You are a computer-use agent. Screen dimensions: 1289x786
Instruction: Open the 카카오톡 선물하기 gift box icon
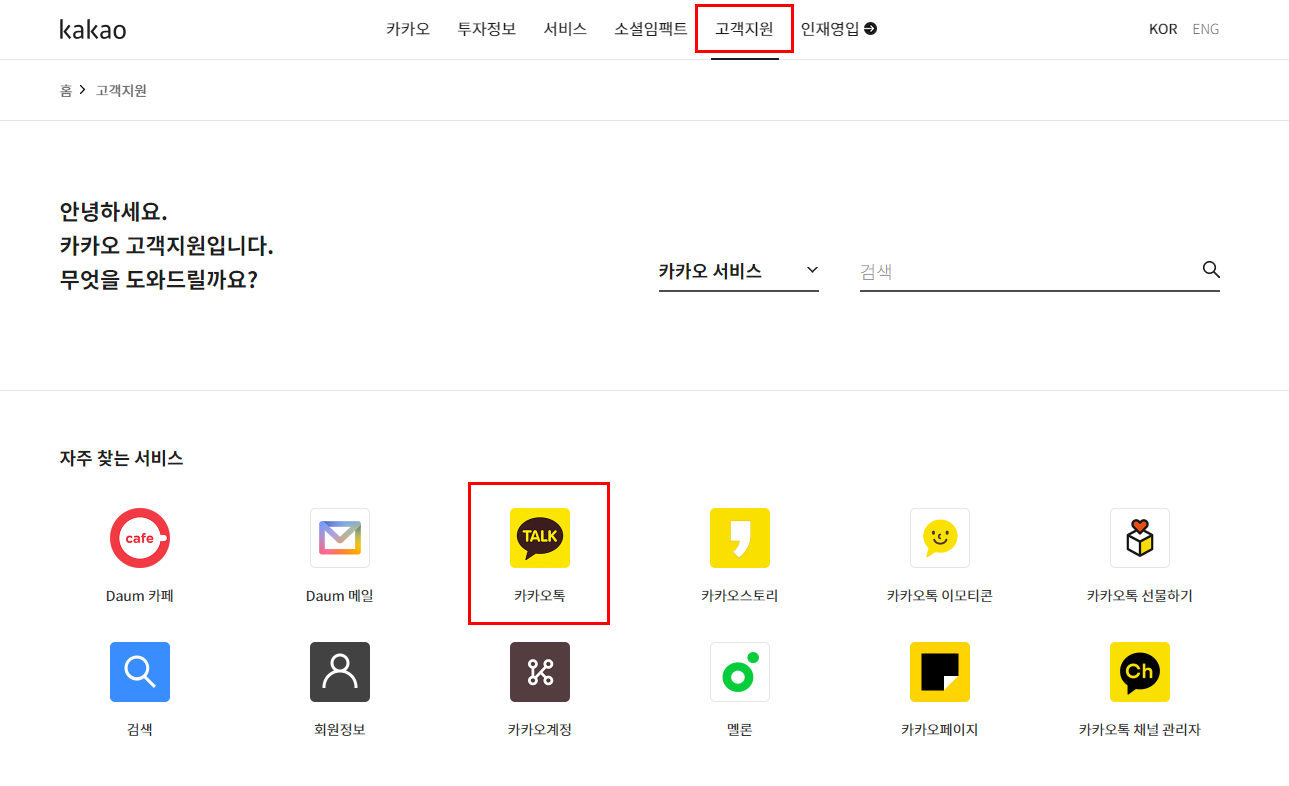click(1140, 538)
